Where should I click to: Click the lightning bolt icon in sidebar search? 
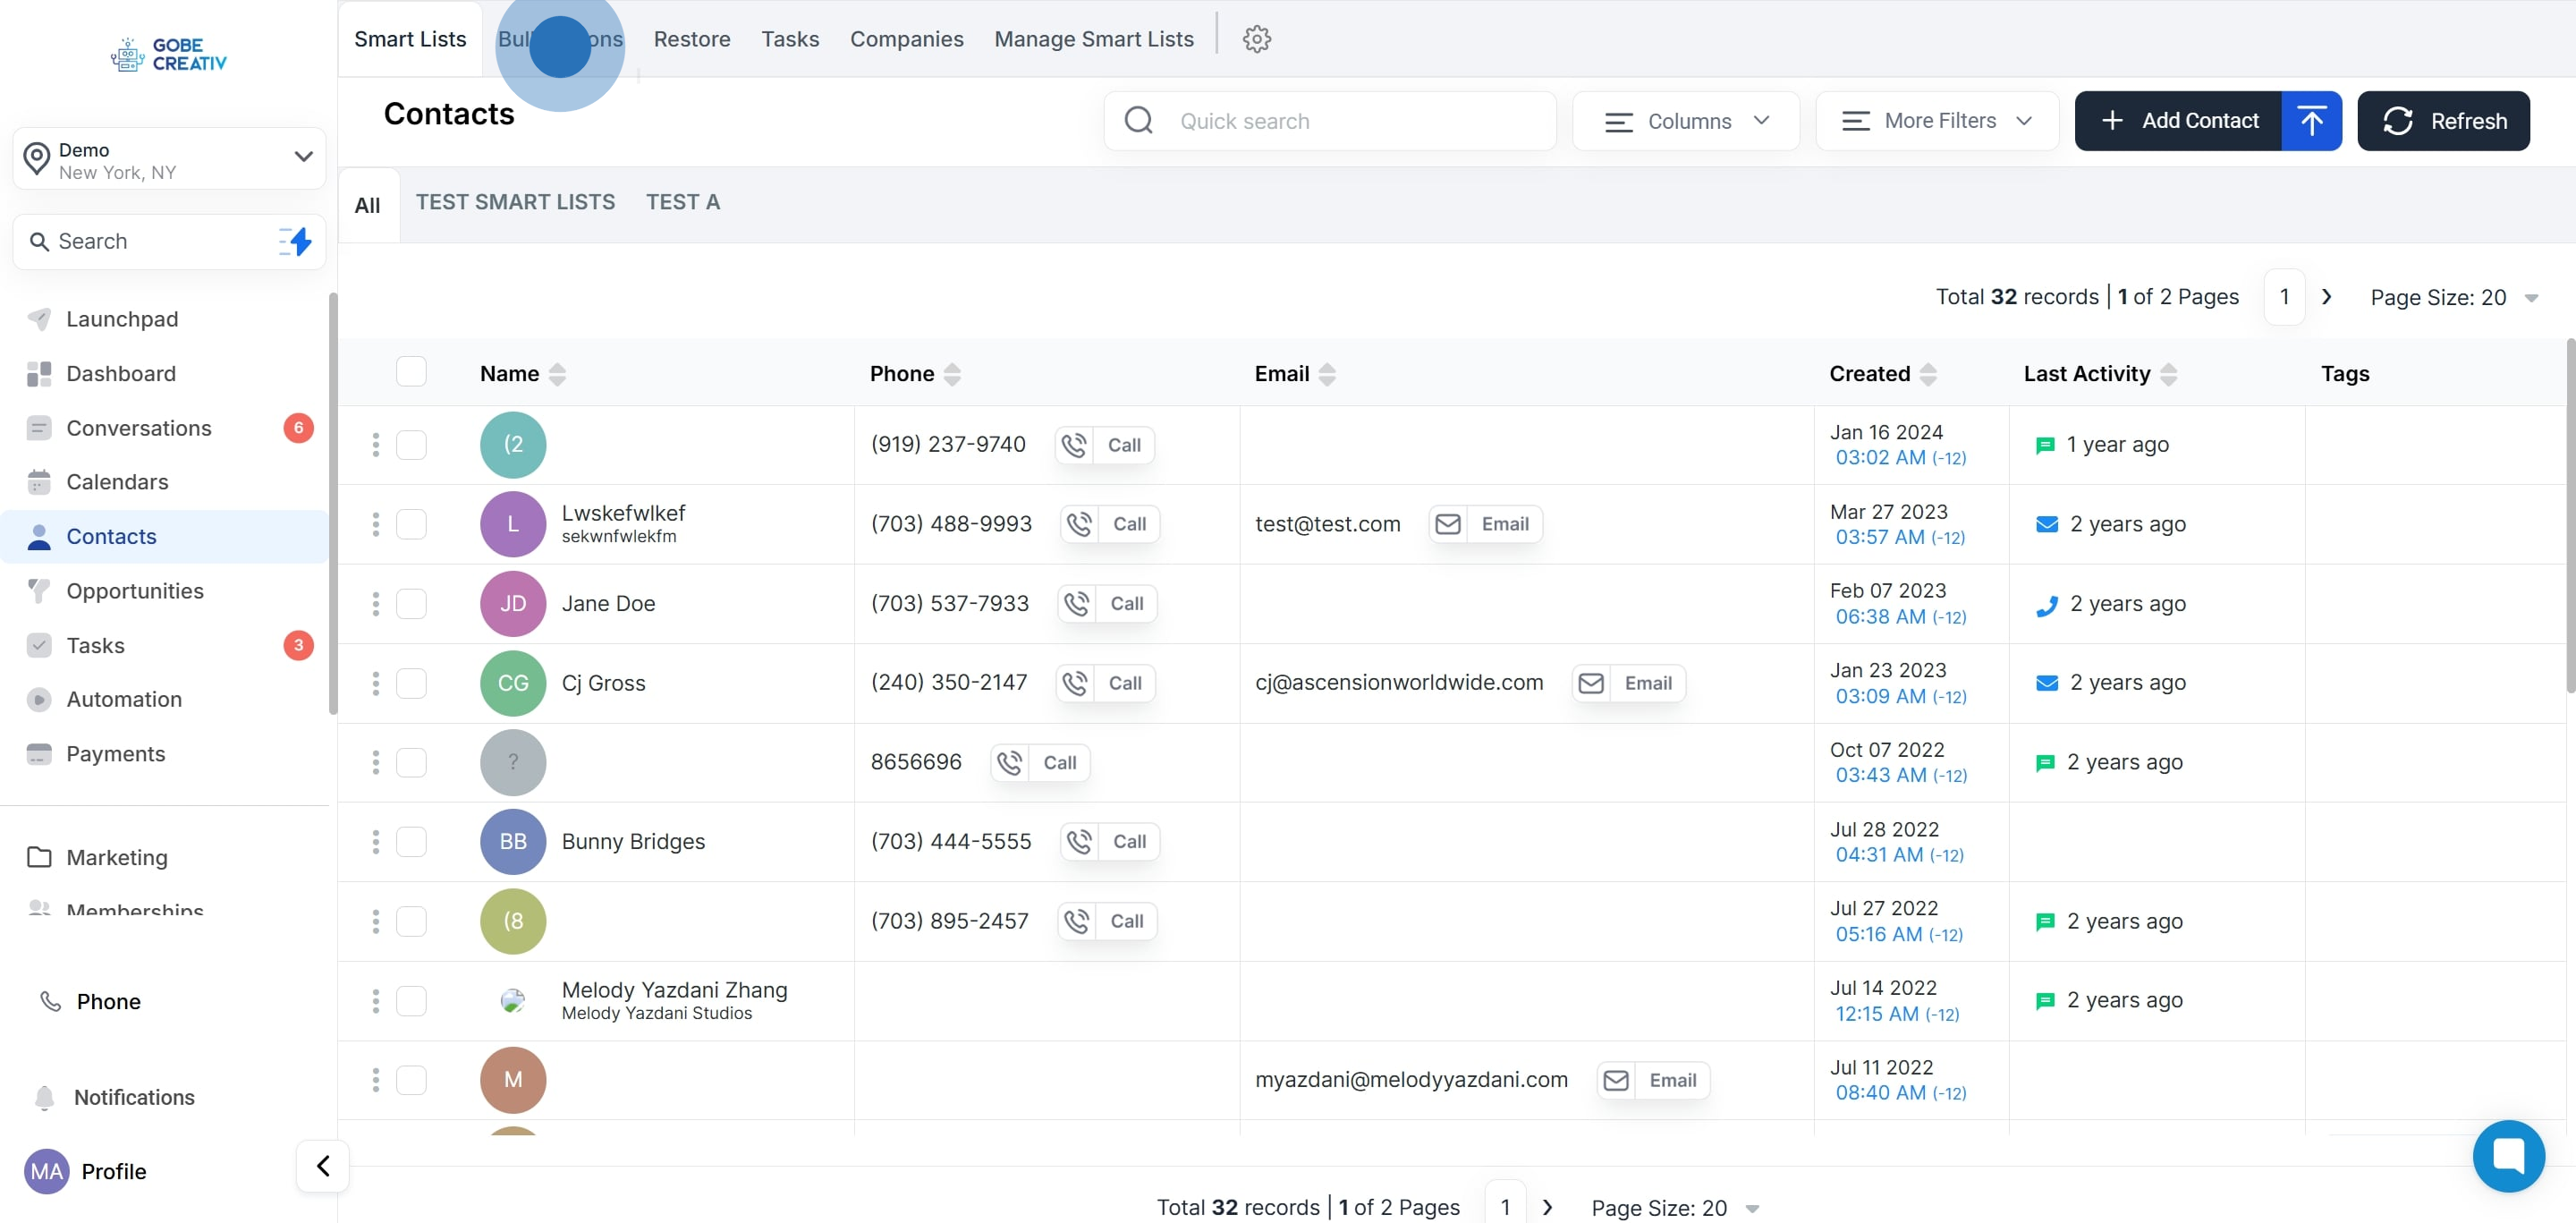click(295, 241)
